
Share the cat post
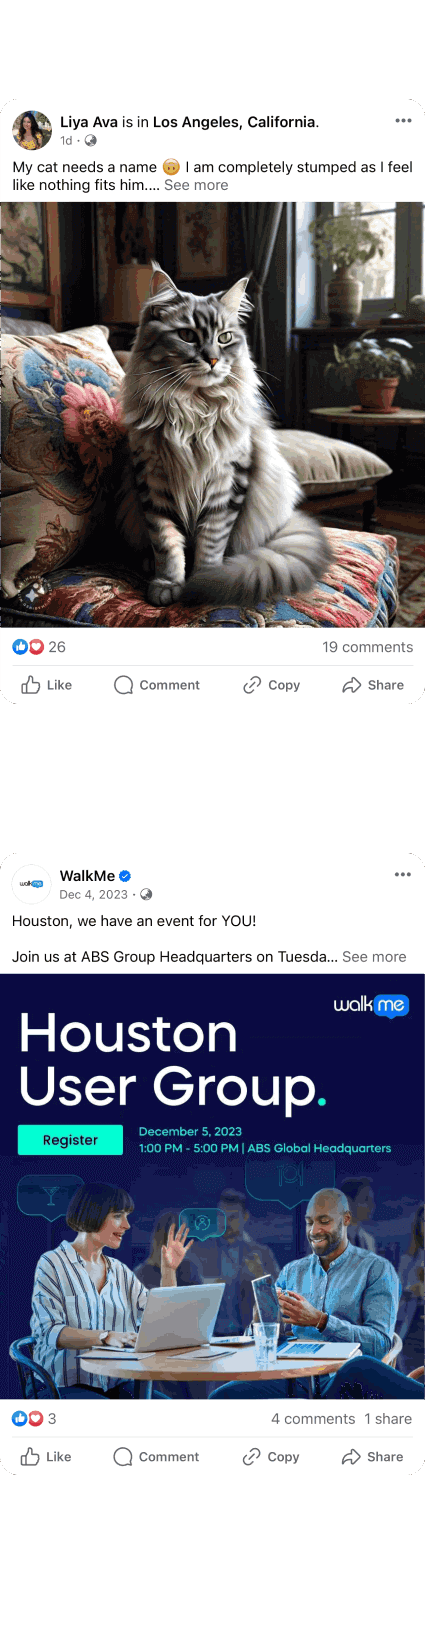[373, 685]
